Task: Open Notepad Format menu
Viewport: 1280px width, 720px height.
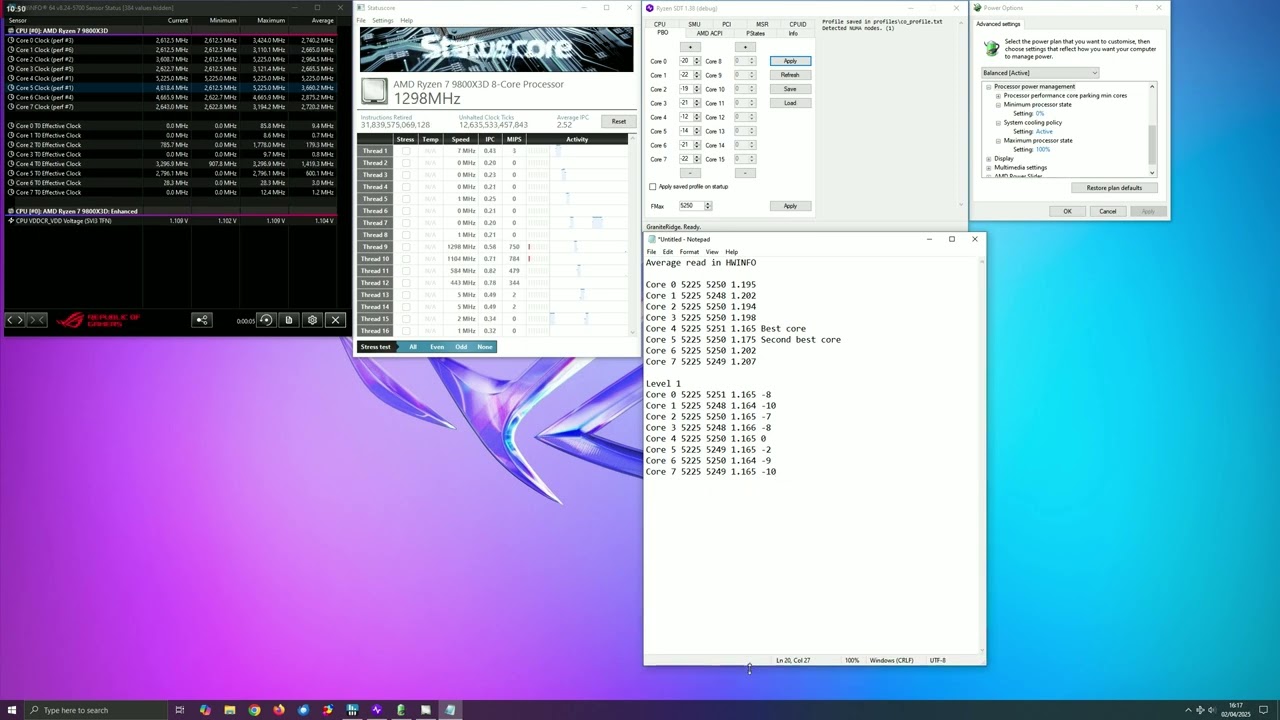Action: point(689,252)
